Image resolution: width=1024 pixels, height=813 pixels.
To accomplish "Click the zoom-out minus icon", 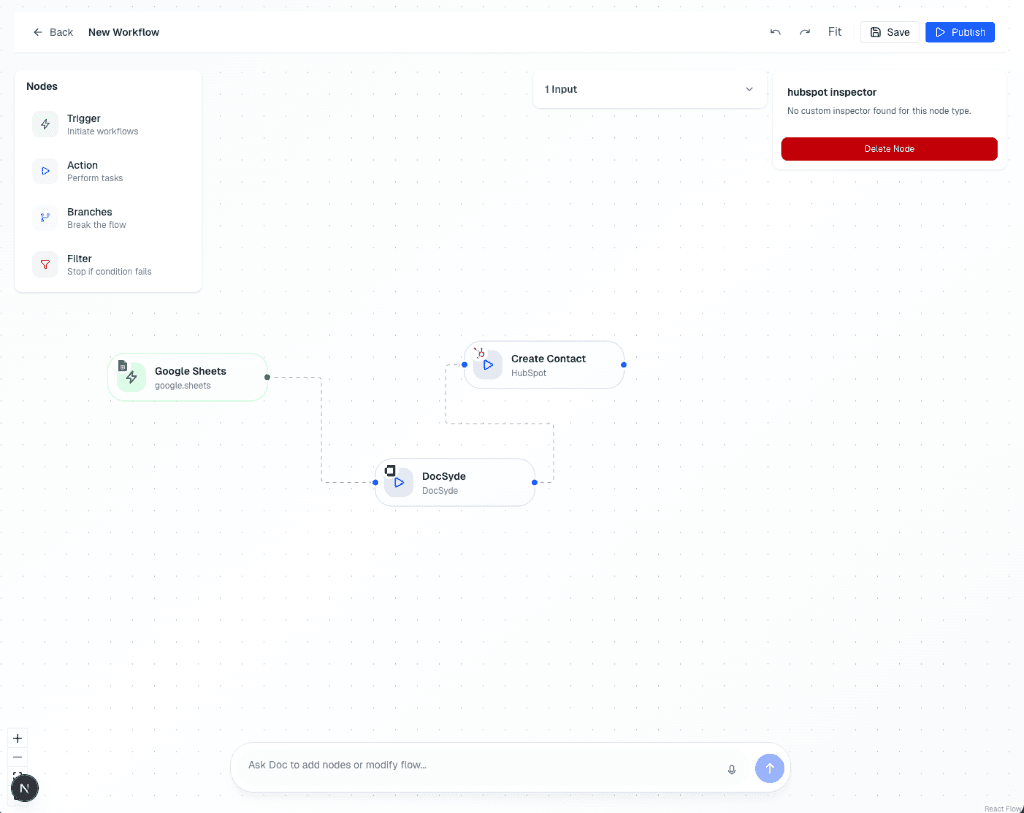I will (17, 759).
